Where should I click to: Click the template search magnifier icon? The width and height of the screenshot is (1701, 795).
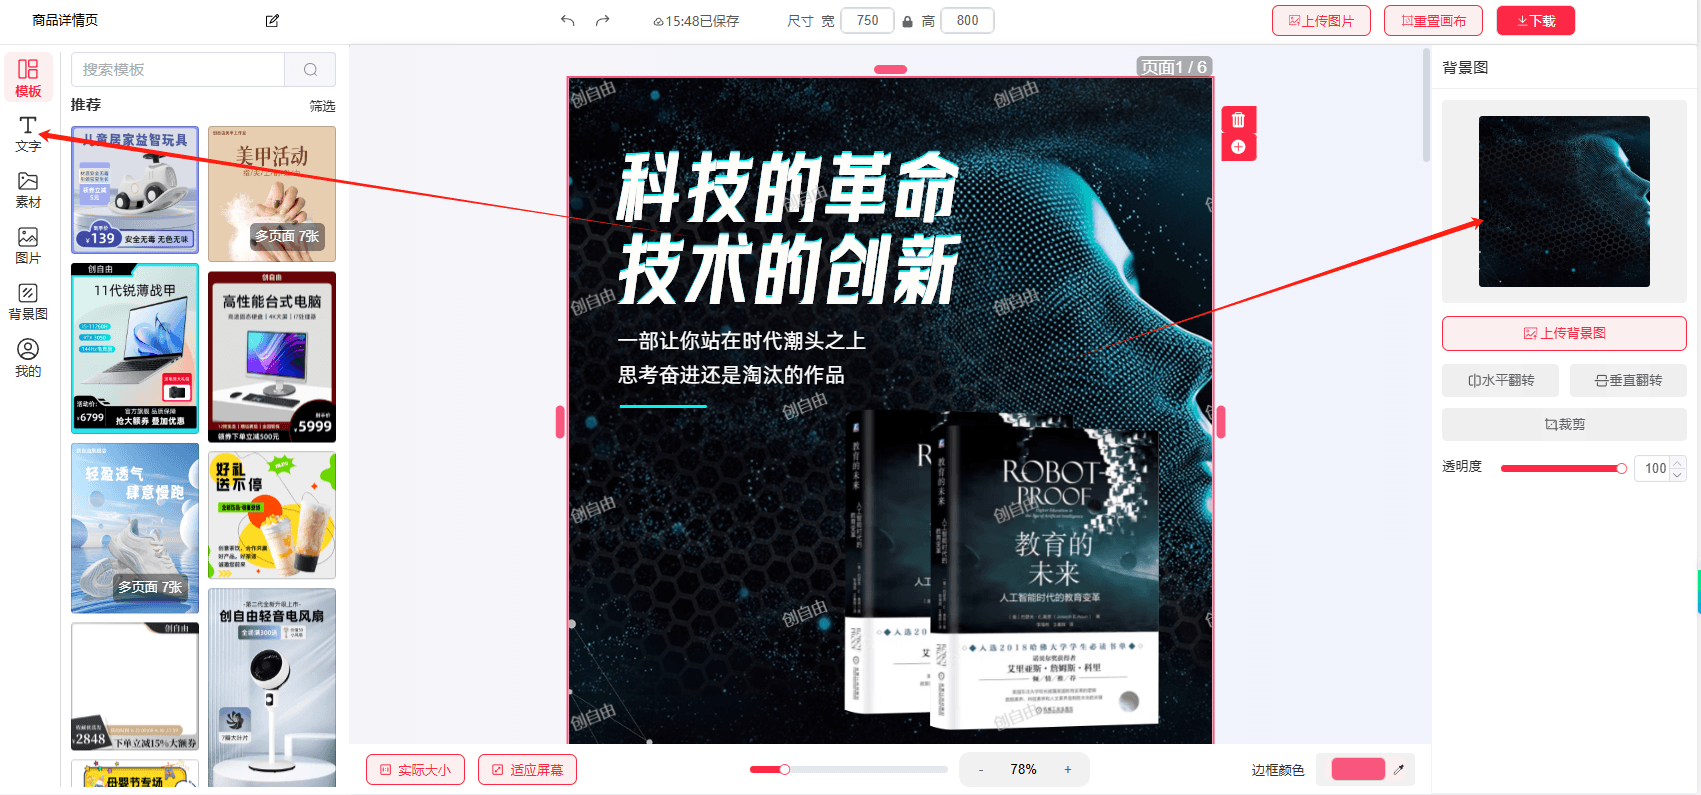[x=311, y=70]
